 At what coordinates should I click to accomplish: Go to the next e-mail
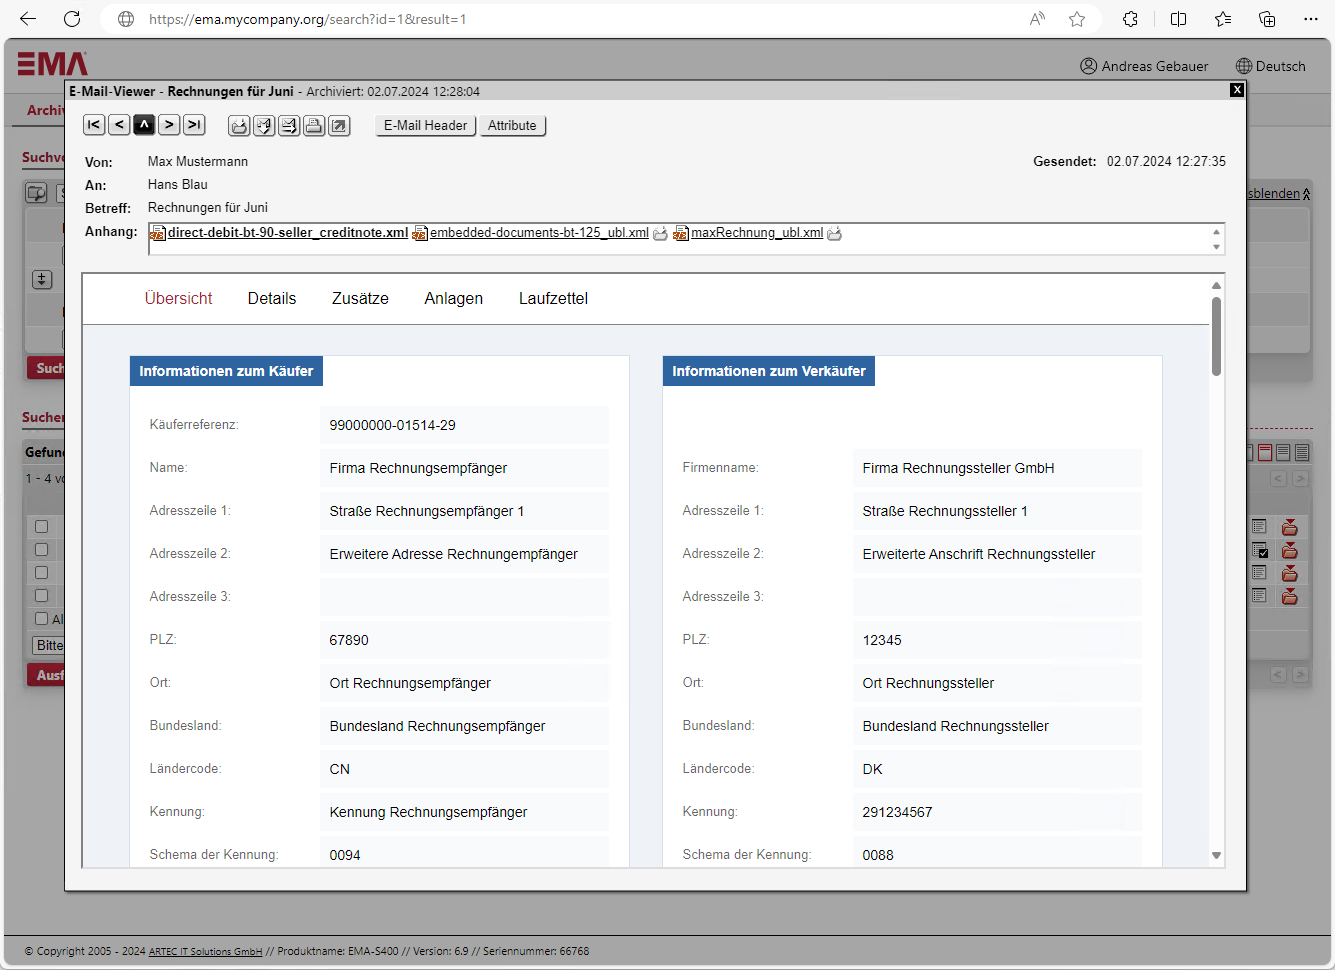[x=169, y=125]
